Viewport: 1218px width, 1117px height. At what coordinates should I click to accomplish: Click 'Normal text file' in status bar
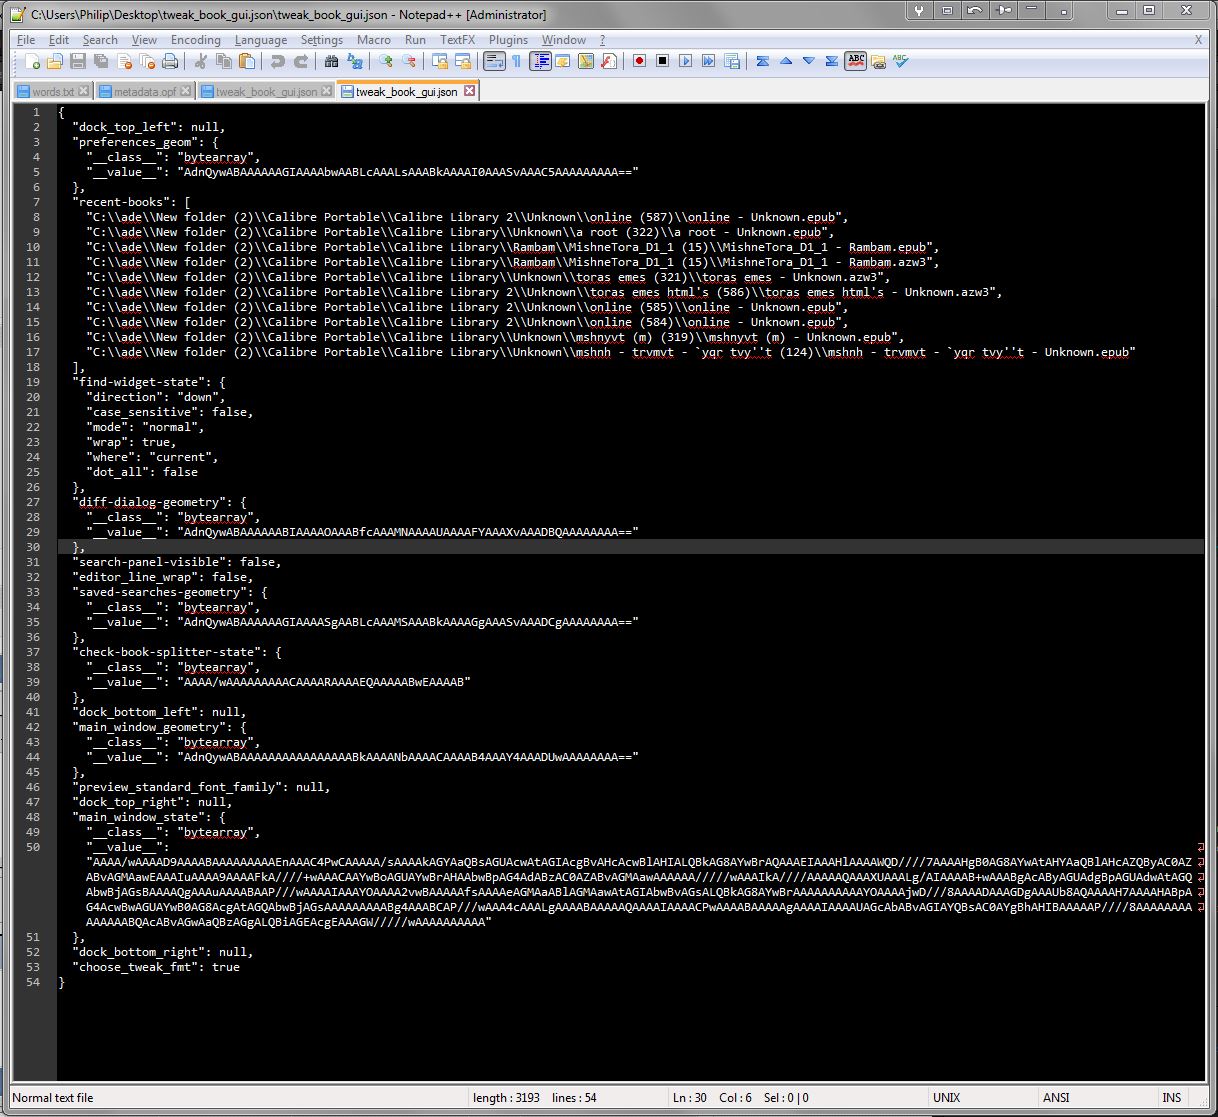pyautogui.click(x=53, y=1097)
